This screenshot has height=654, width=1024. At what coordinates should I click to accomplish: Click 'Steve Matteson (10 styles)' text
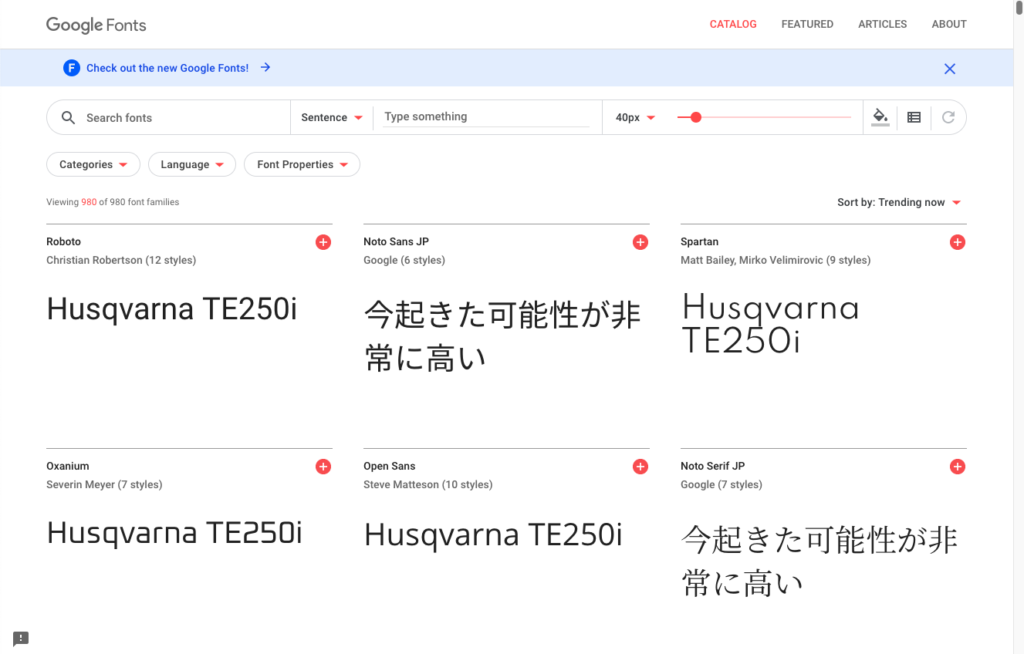tap(428, 484)
